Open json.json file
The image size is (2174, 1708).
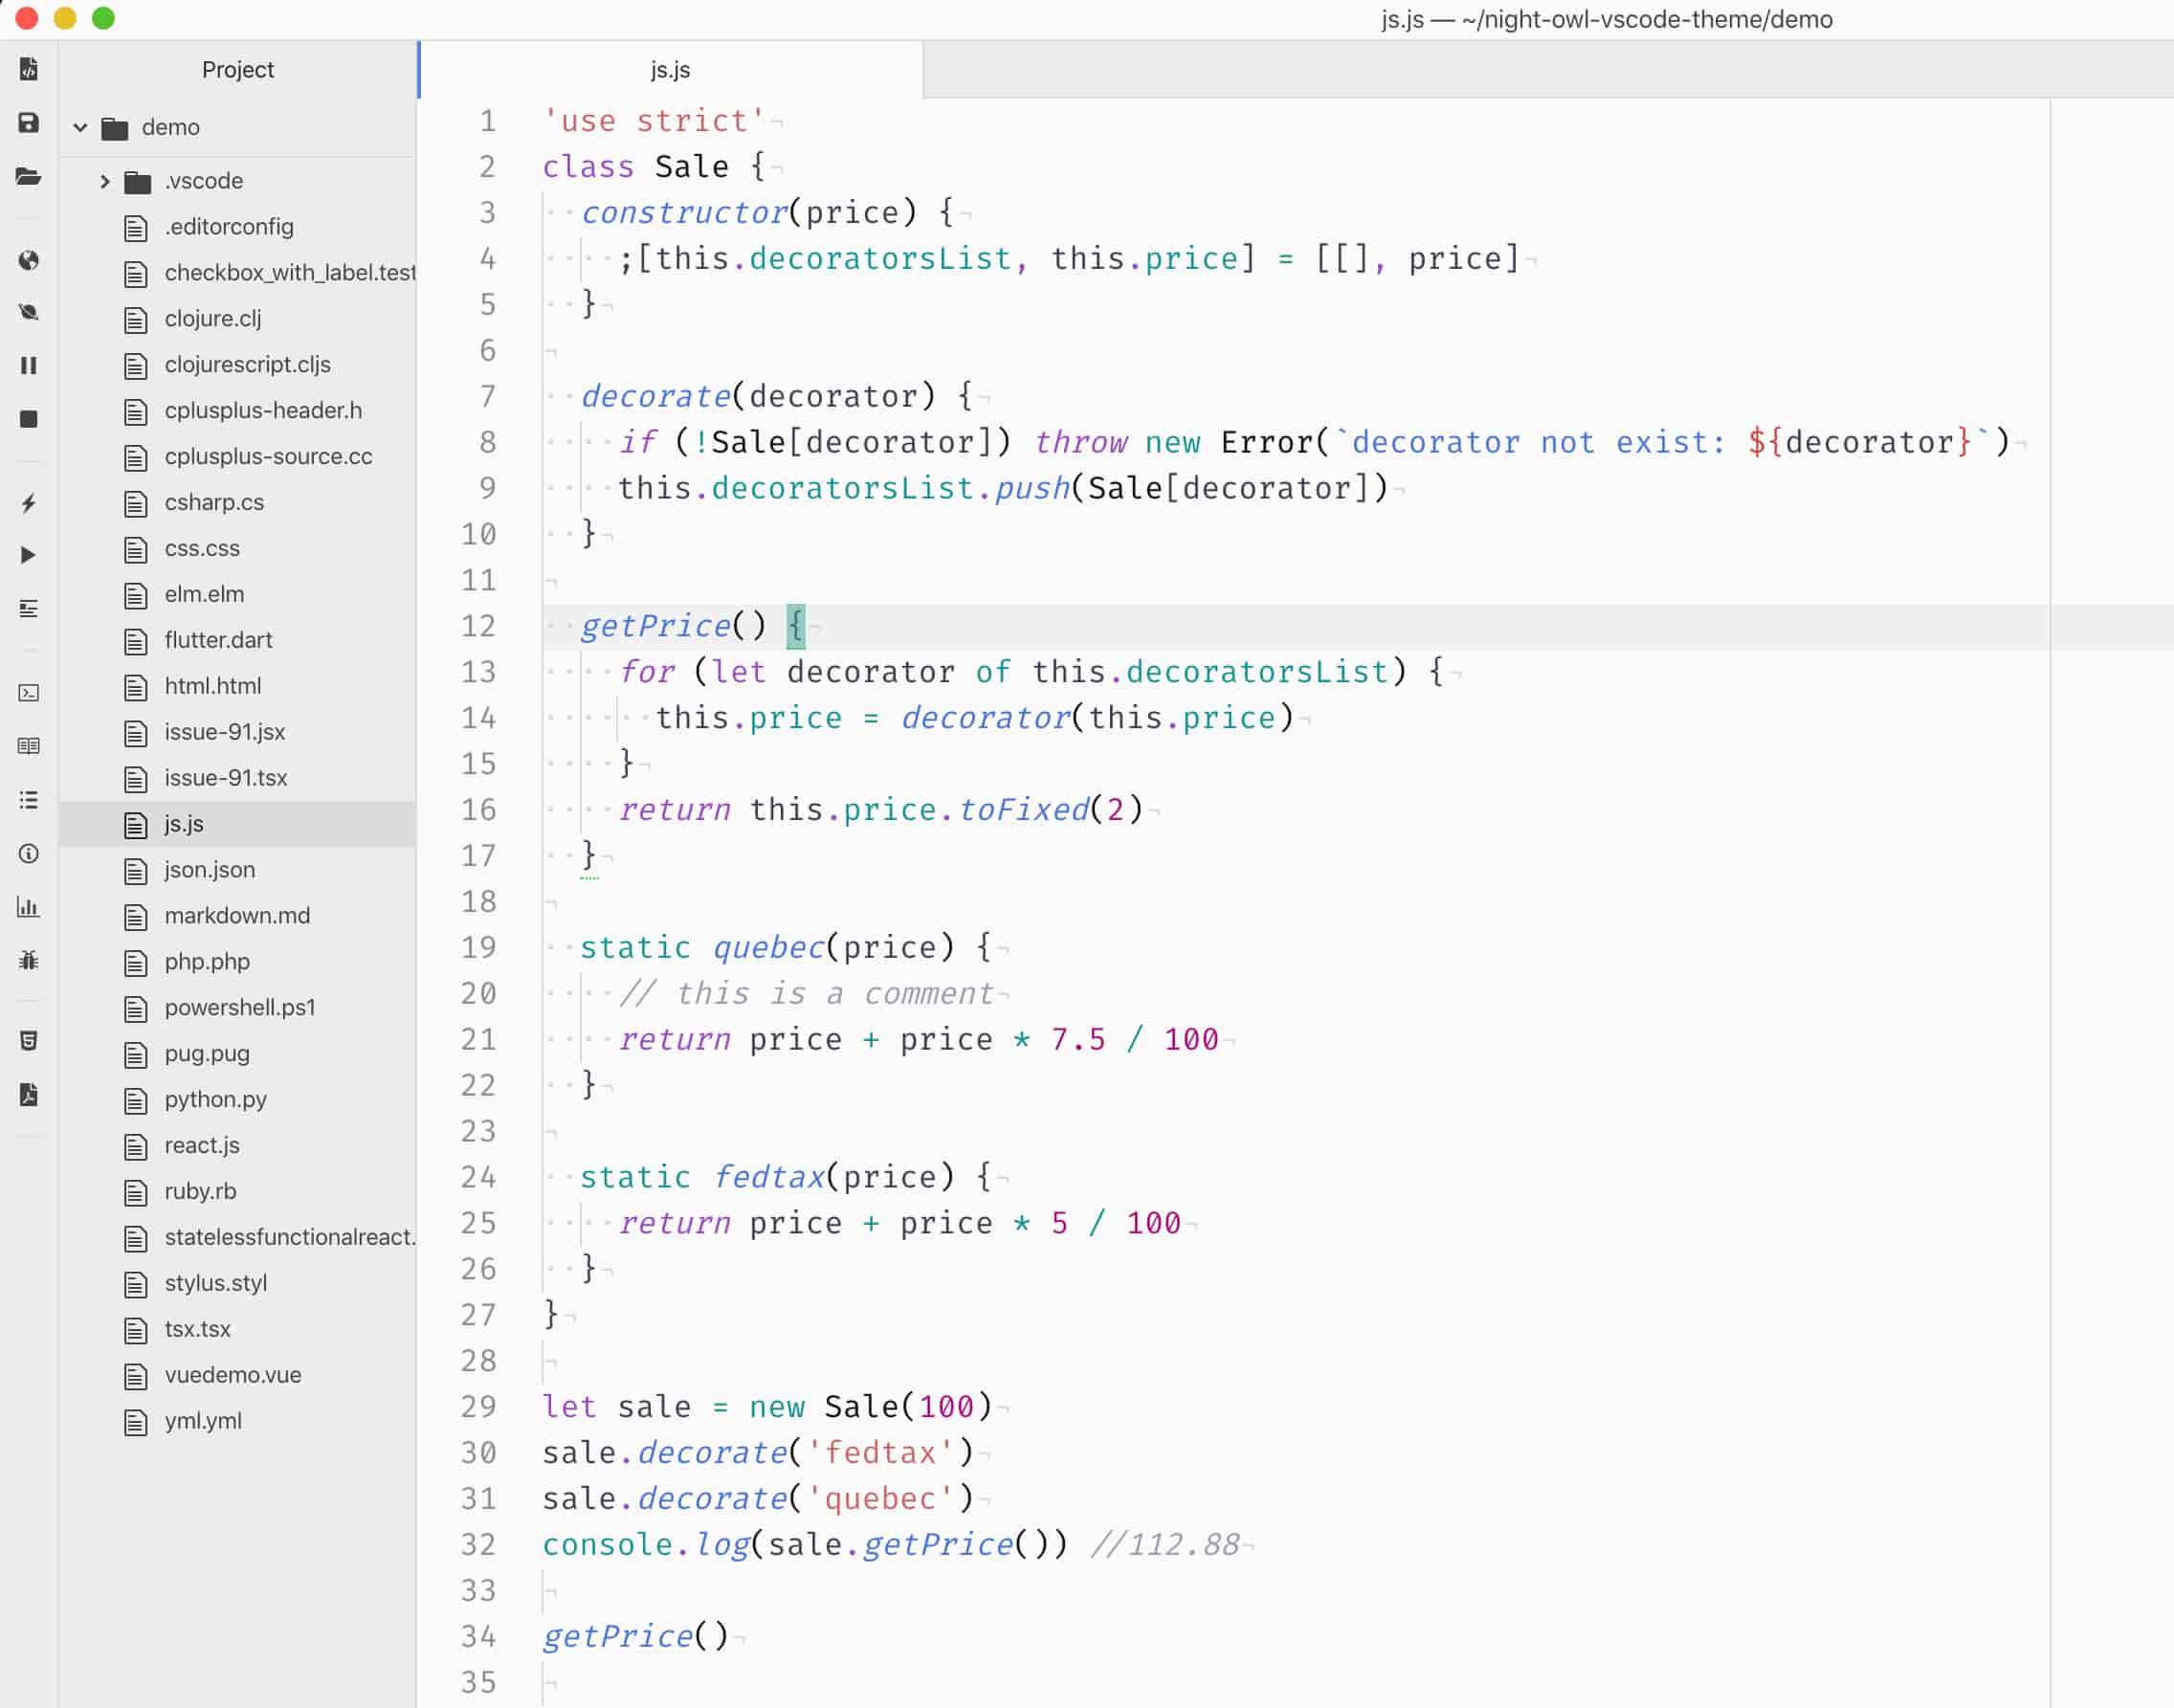point(237,871)
